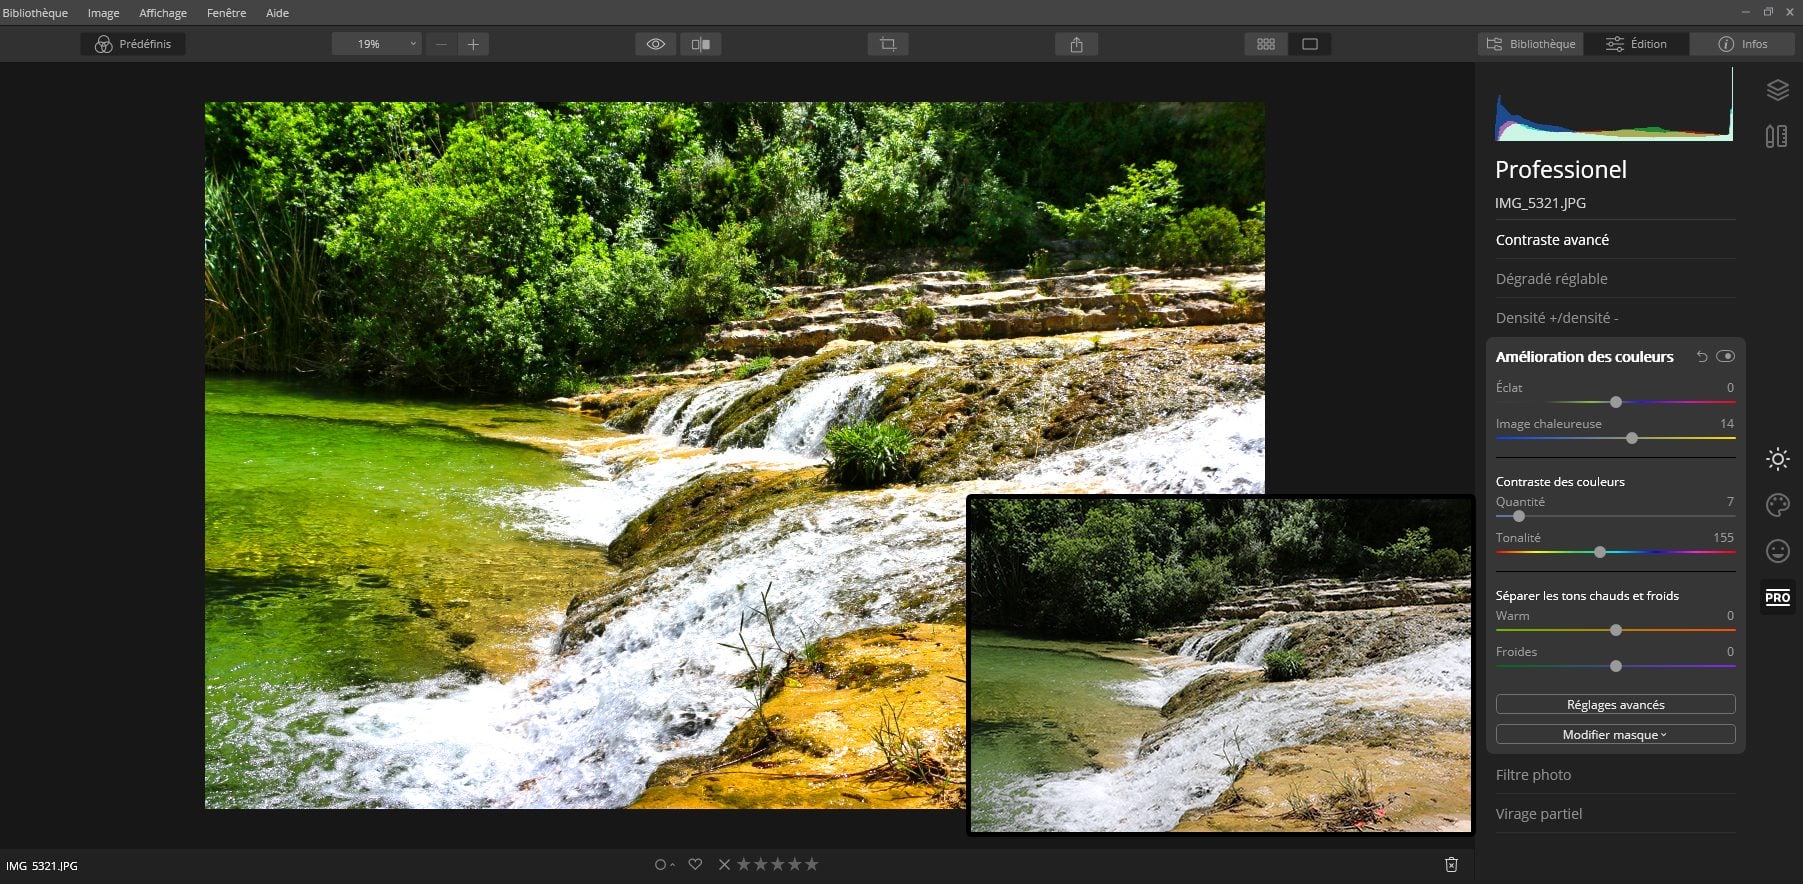Switch to the Infos tab
This screenshot has height=884, width=1803.
point(1743,44)
